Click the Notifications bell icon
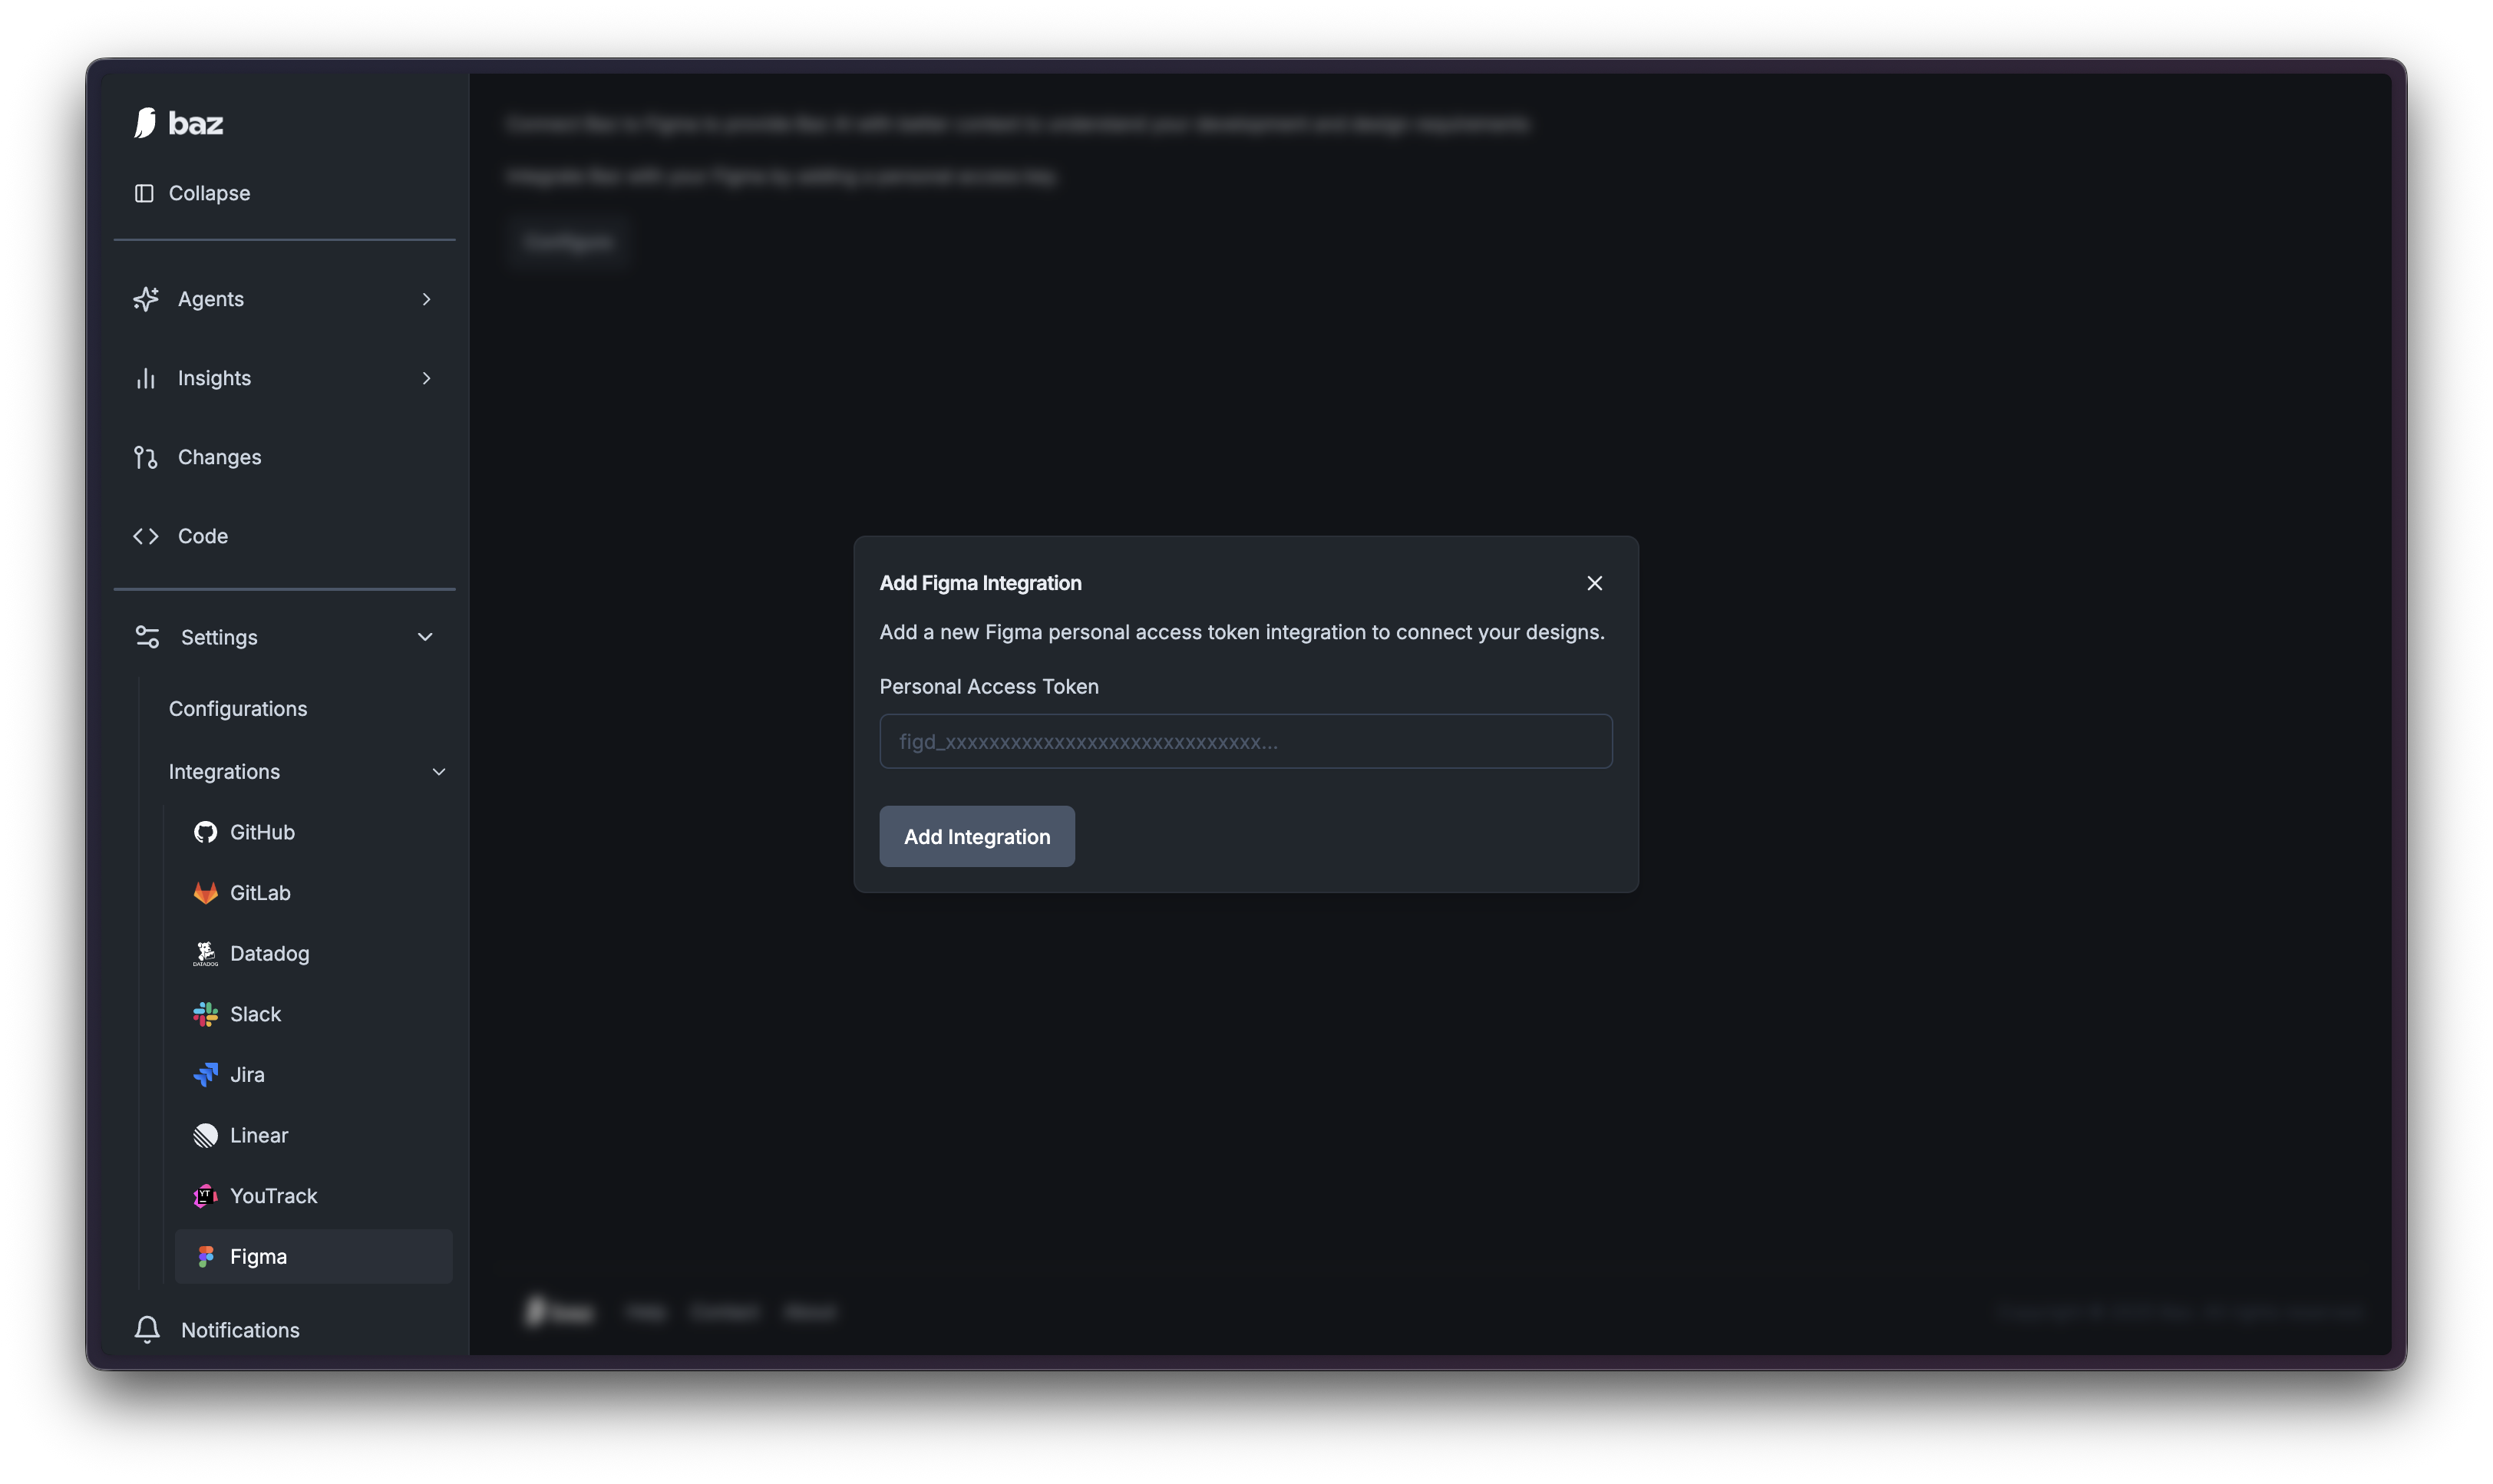Image resolution: width=2493 pixels, height=1484 pixels. pyautogui.click(x=147, y=1329)
